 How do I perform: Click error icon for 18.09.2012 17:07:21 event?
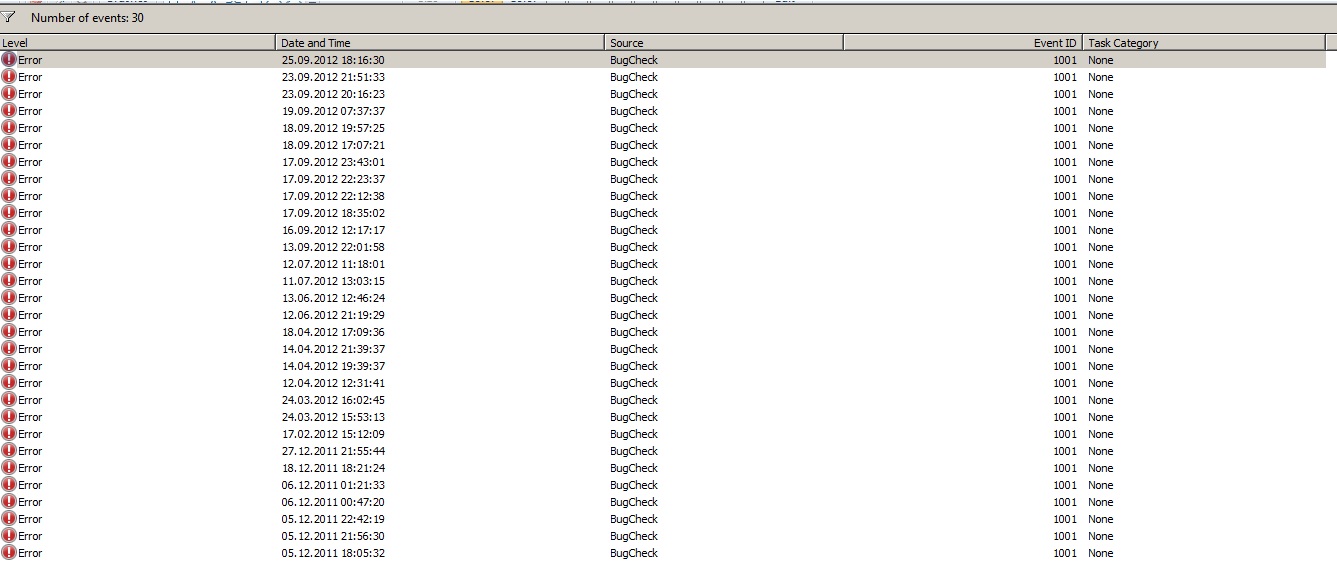[x=9, y=145]
